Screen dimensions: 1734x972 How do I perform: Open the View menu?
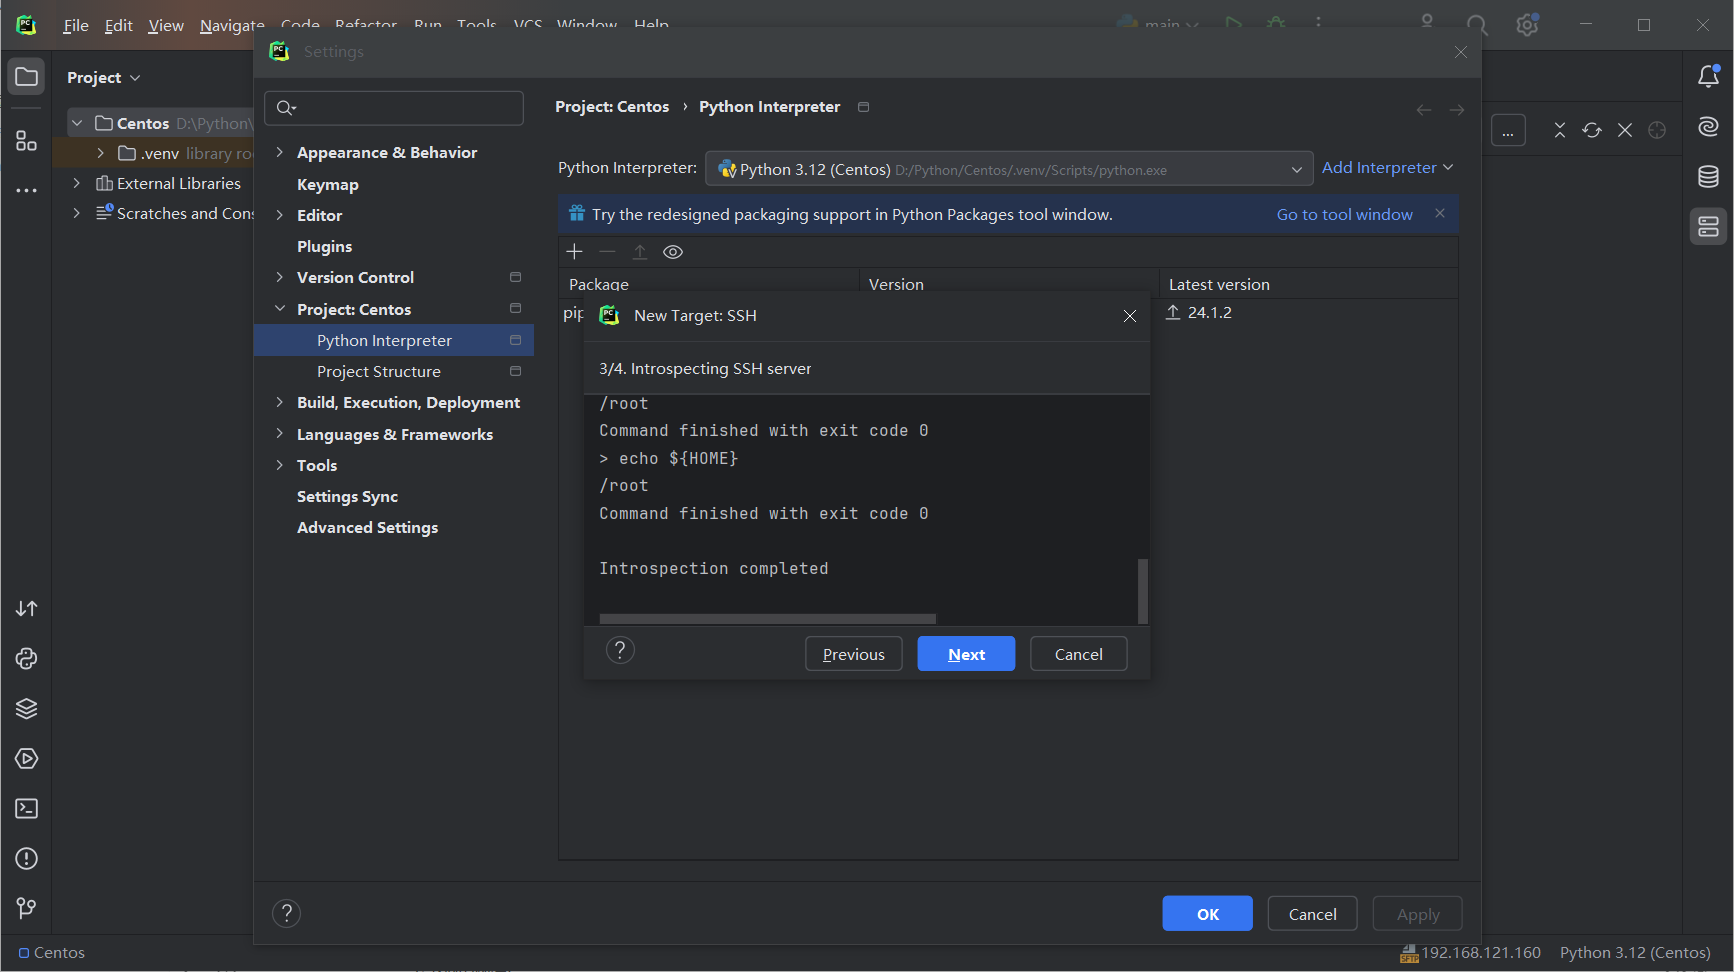point(166,25)
